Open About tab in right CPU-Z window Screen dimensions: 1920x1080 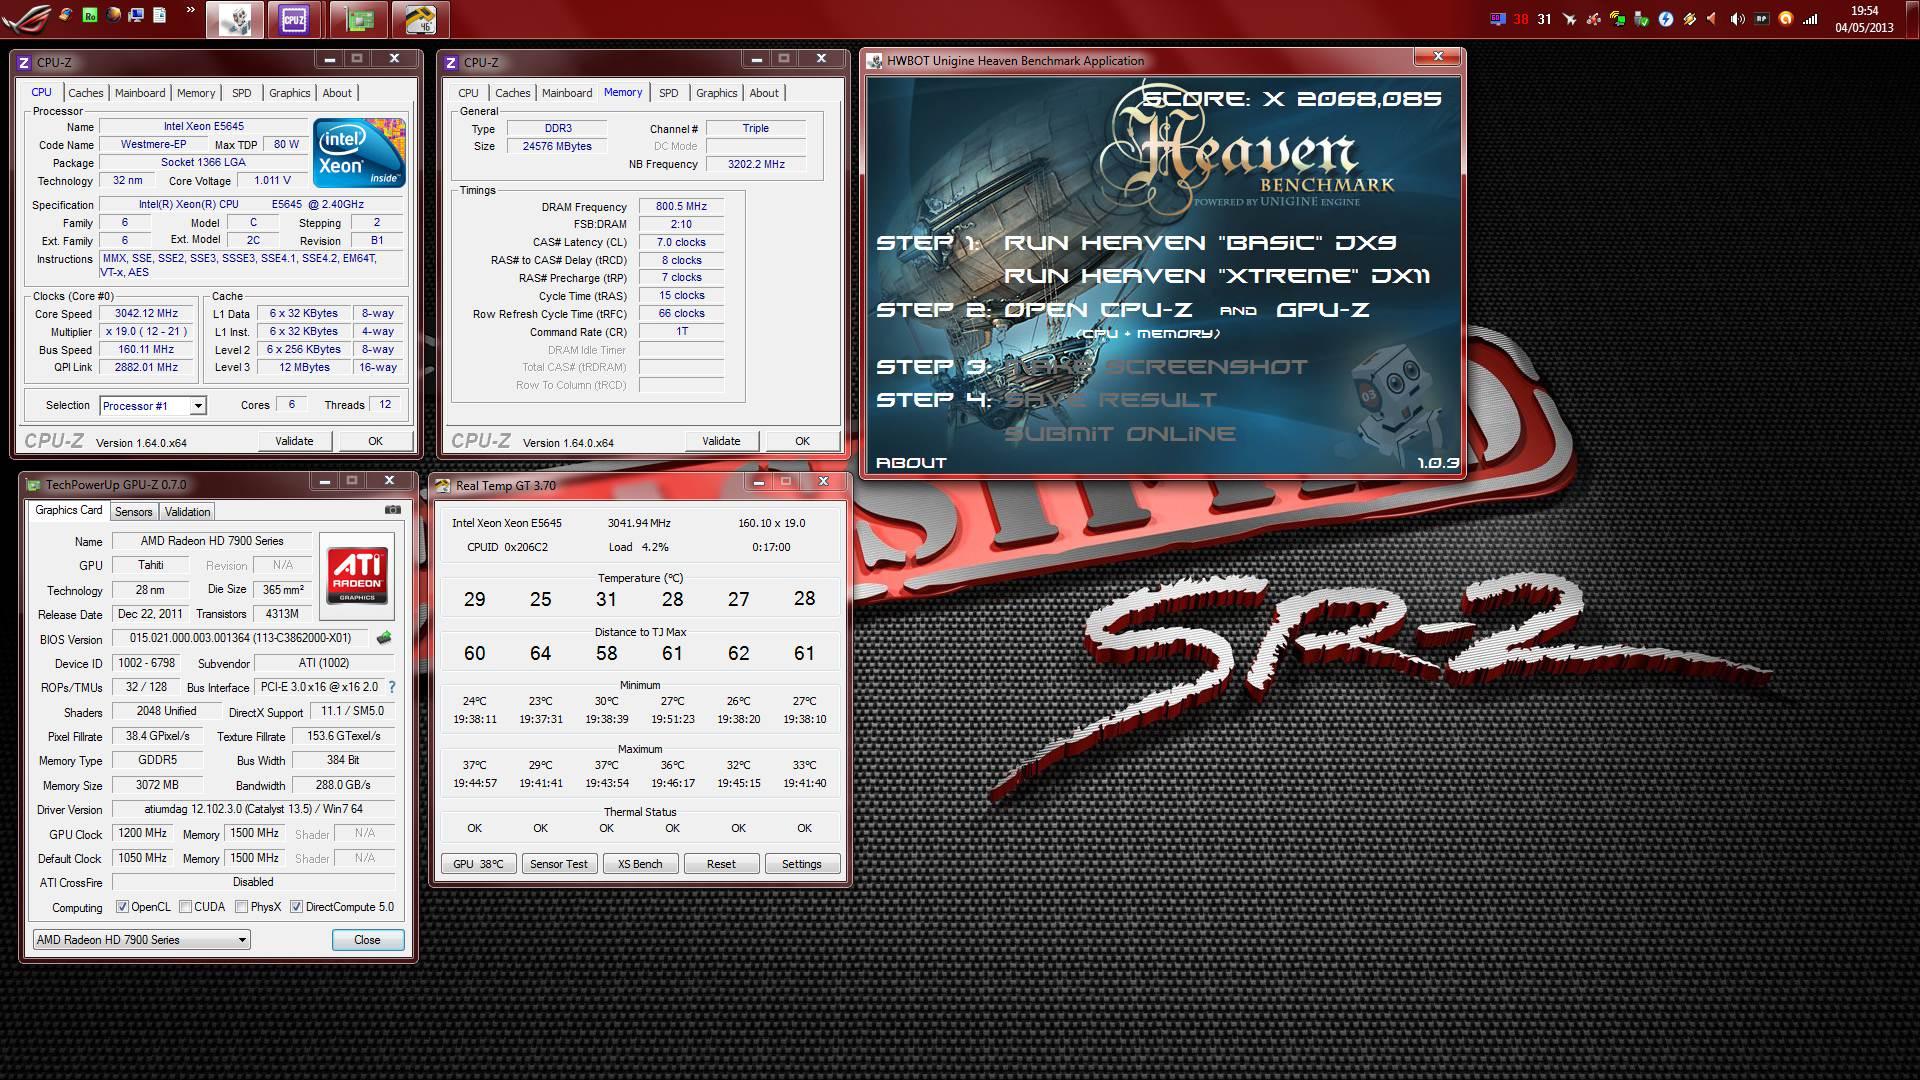(x=764, y=93)
